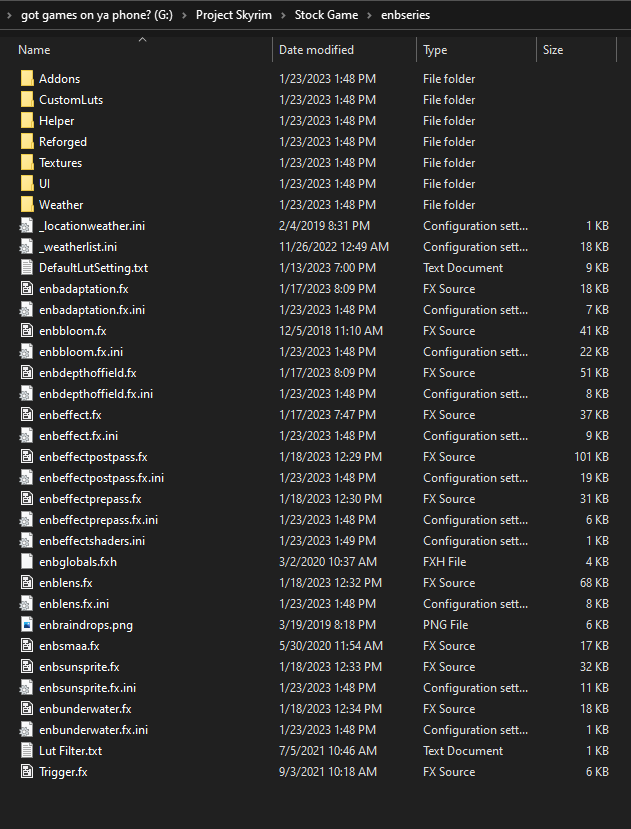This screenshot has height=829, width=631.
Task: Click the enbraindrops.png image icon
Action: (x=26, y=624)
